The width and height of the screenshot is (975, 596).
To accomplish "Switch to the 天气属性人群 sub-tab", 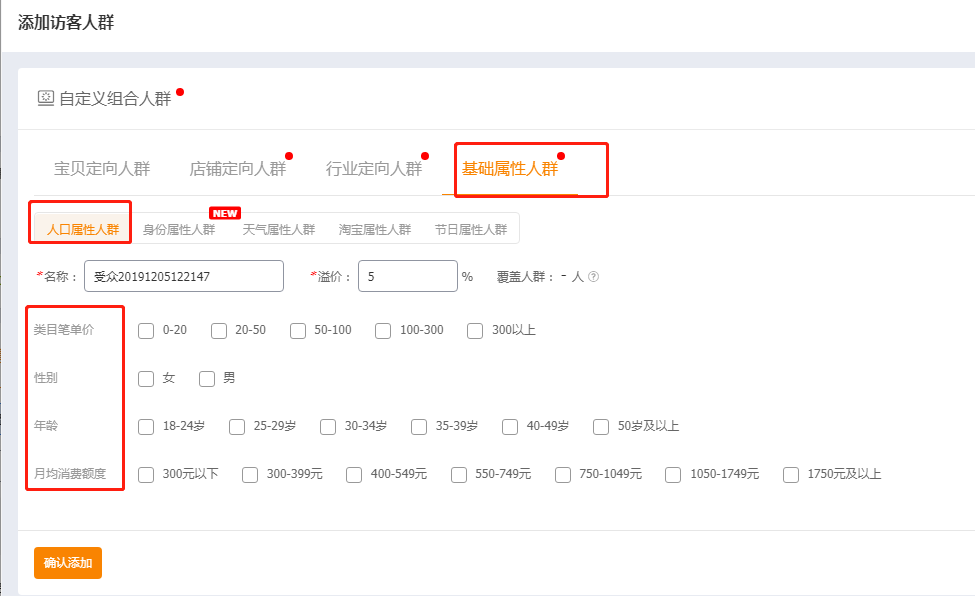I will click(279, 230).
